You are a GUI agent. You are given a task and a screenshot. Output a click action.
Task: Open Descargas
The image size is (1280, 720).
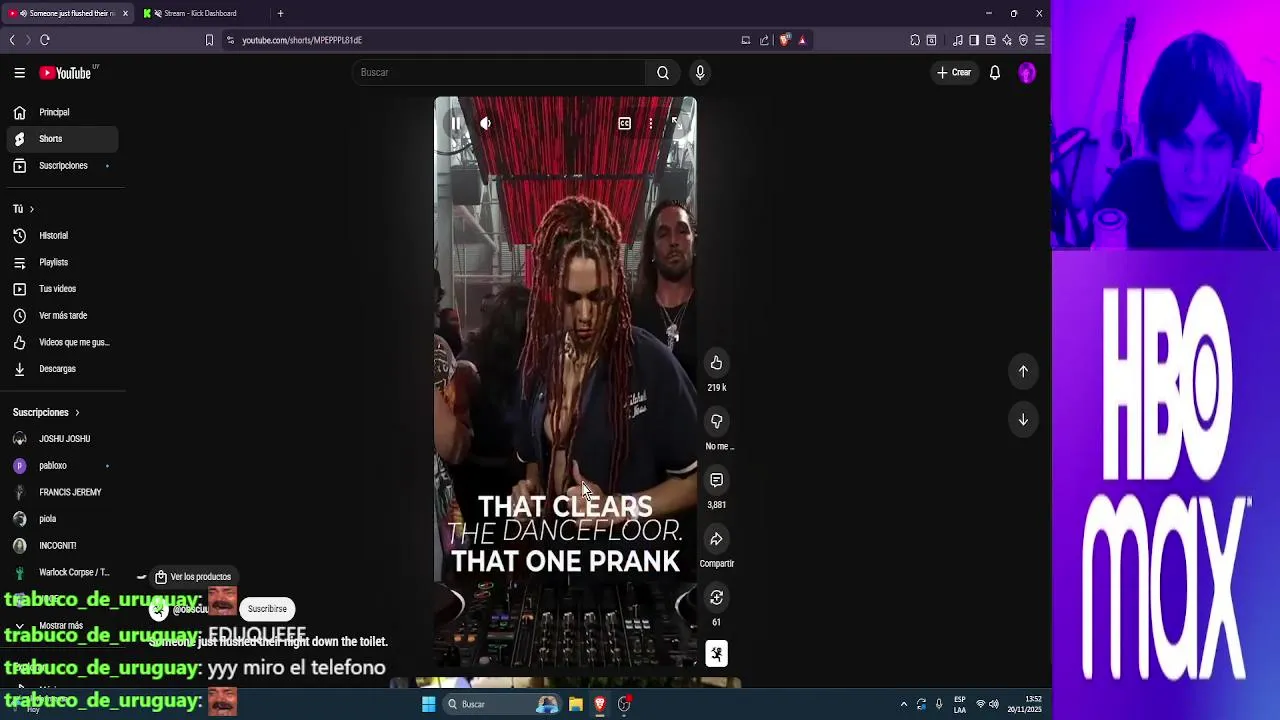point(62,369)
